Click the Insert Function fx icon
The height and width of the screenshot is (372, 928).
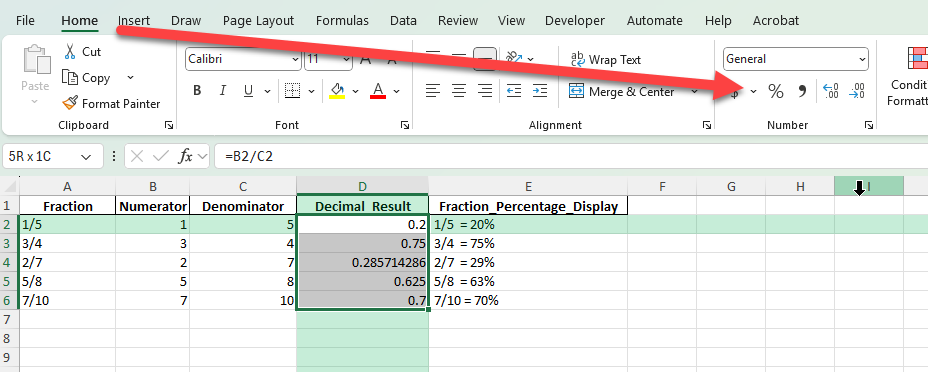[x=186, y=156]
